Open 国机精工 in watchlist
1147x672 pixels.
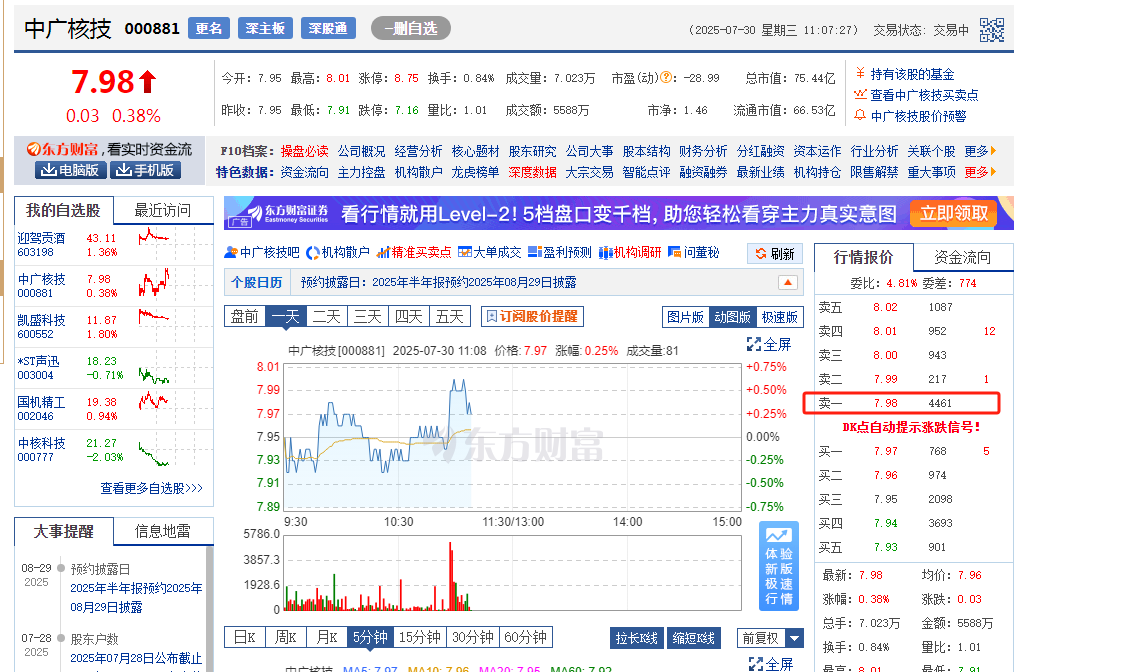41,402
